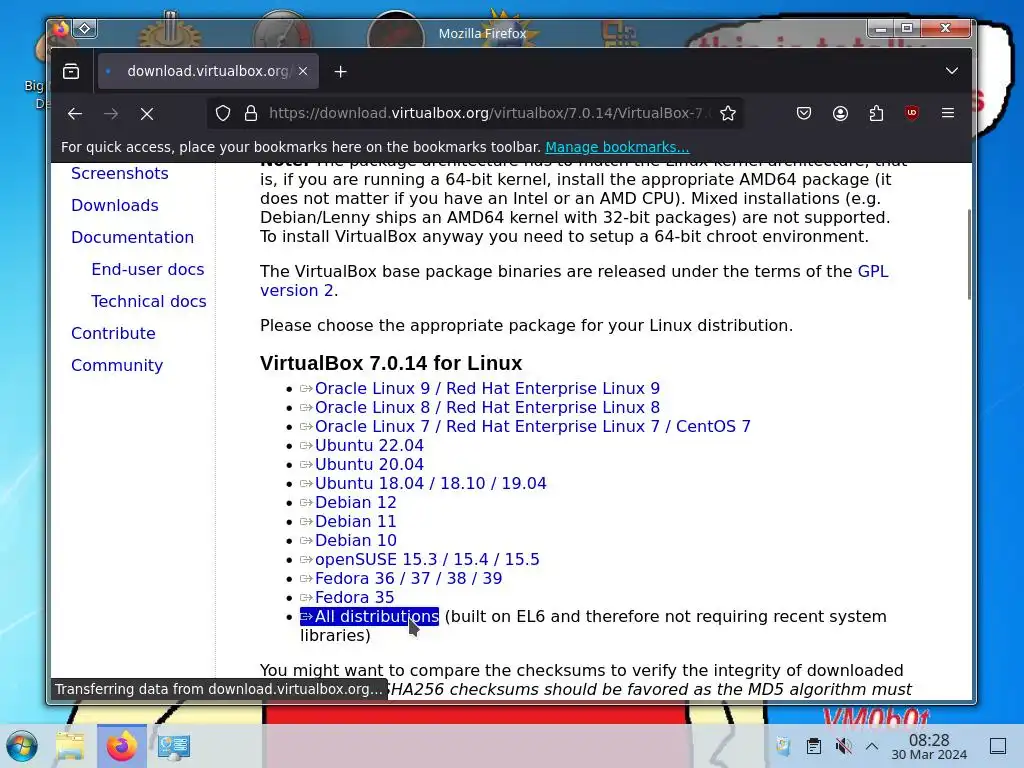Click the page vertical scrollbar thumb
Screen dimensions: 1024x768
point(968,255)
